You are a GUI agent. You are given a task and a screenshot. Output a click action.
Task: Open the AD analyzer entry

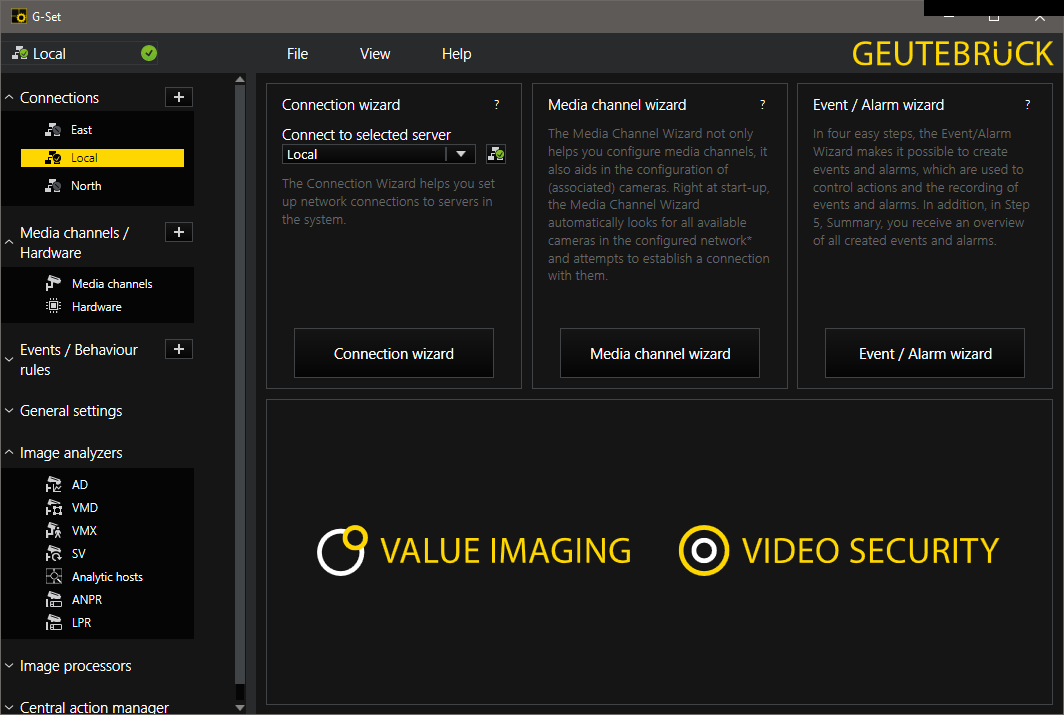point(79,484)
